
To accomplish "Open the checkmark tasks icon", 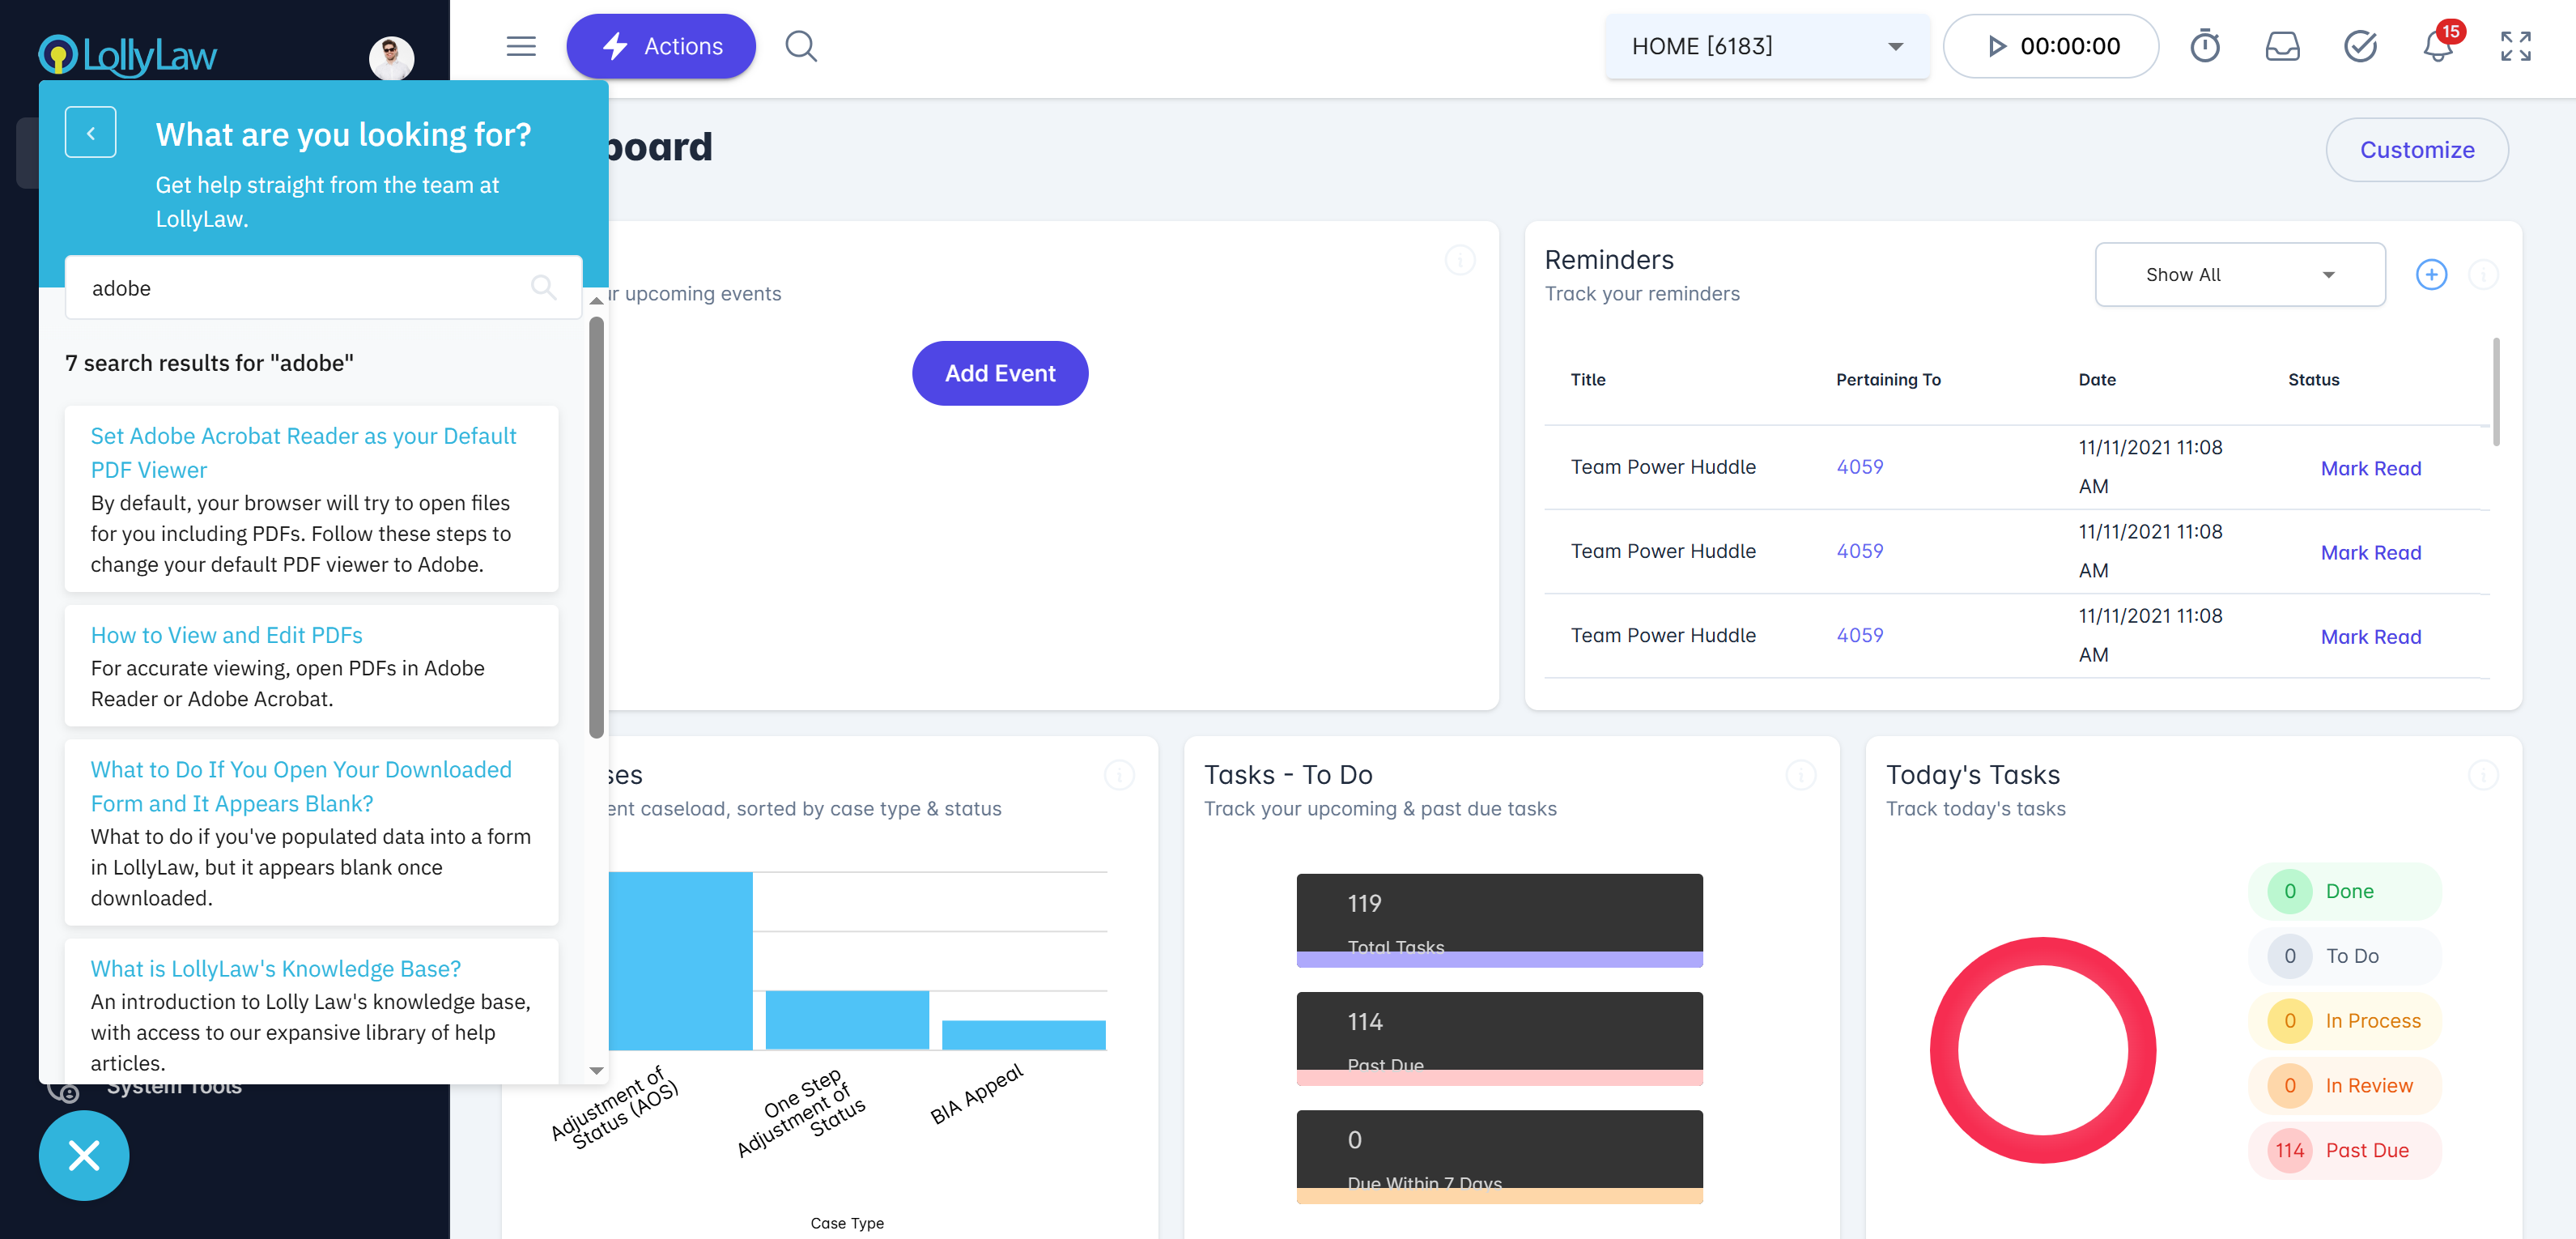I will click(x=2360, y=46).
